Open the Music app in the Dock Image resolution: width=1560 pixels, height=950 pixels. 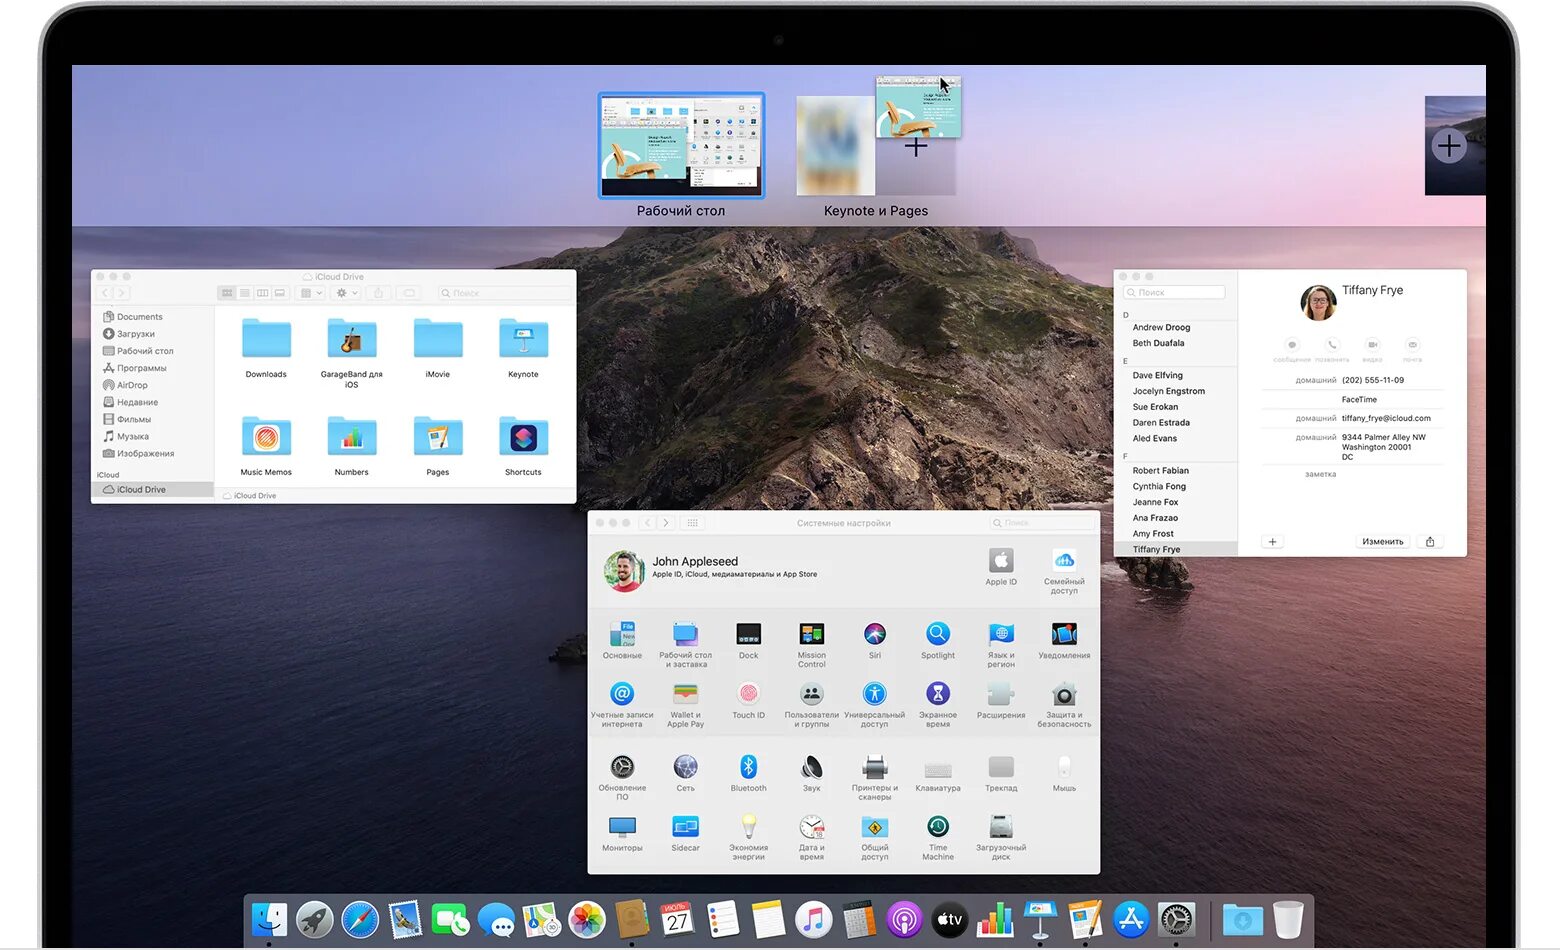click(813, 920)
